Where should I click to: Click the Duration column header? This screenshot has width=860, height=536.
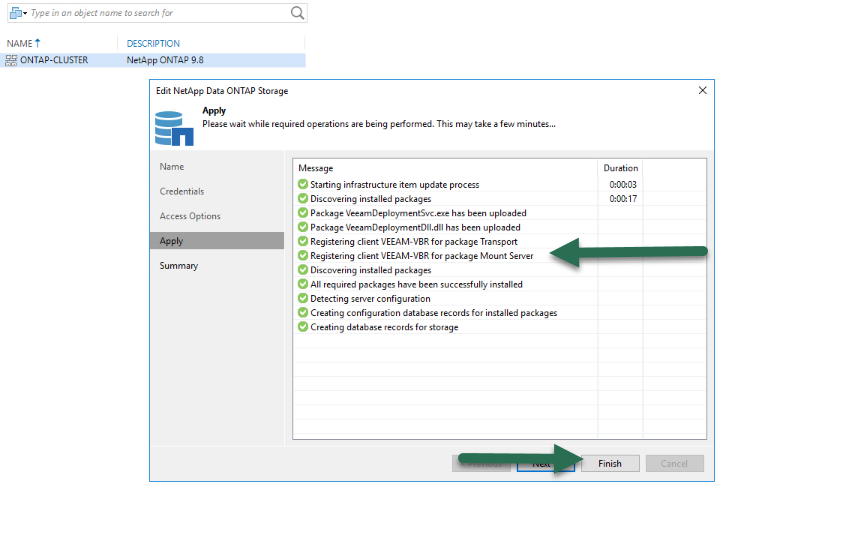click(x=620, y=168)
